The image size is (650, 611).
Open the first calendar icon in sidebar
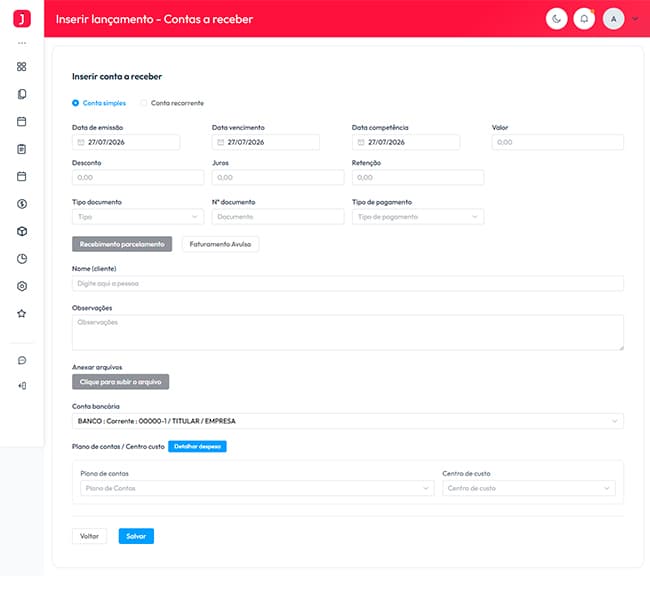(22, 121)
